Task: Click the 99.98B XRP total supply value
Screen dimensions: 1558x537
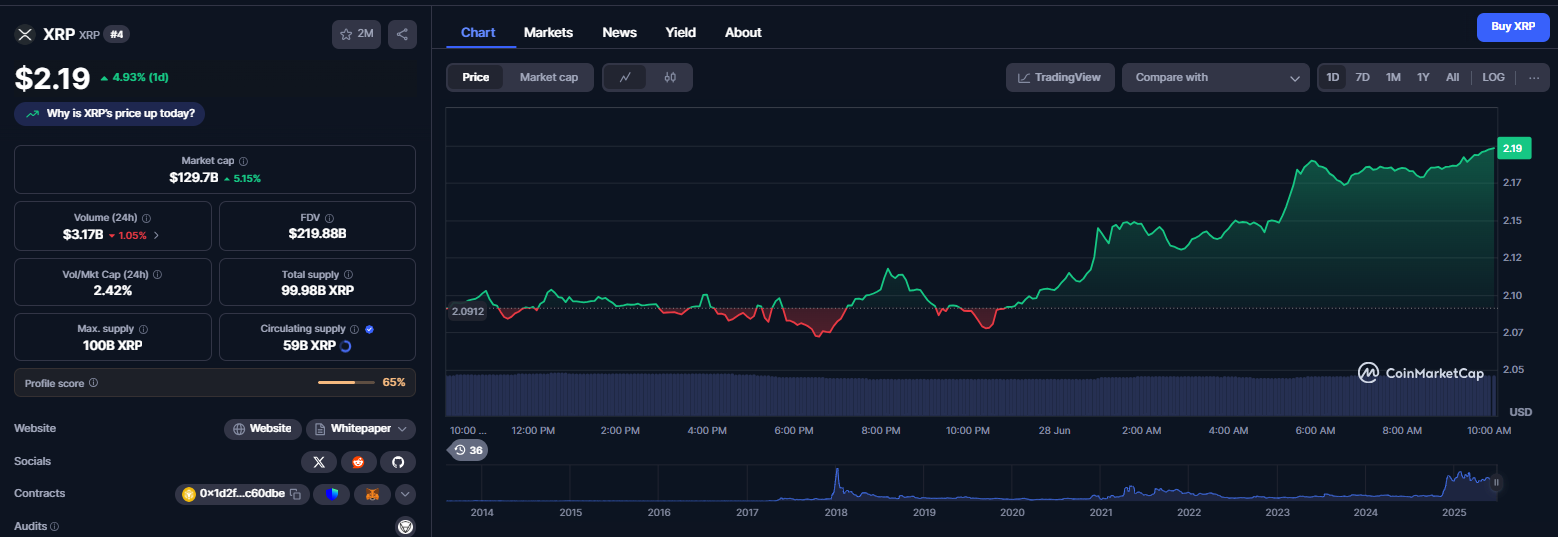Action: [x=317, y=291]
